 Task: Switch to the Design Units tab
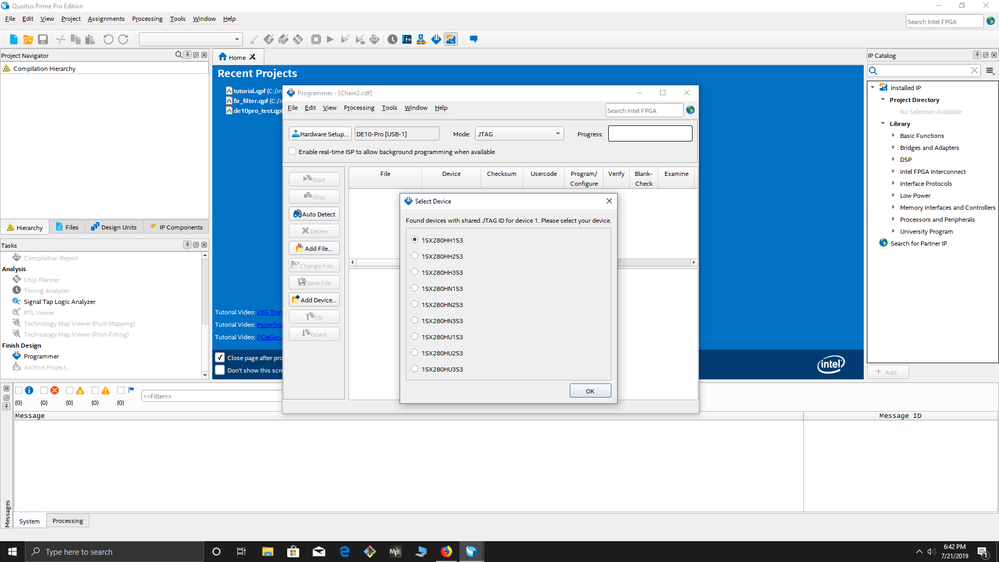point(114,227)
